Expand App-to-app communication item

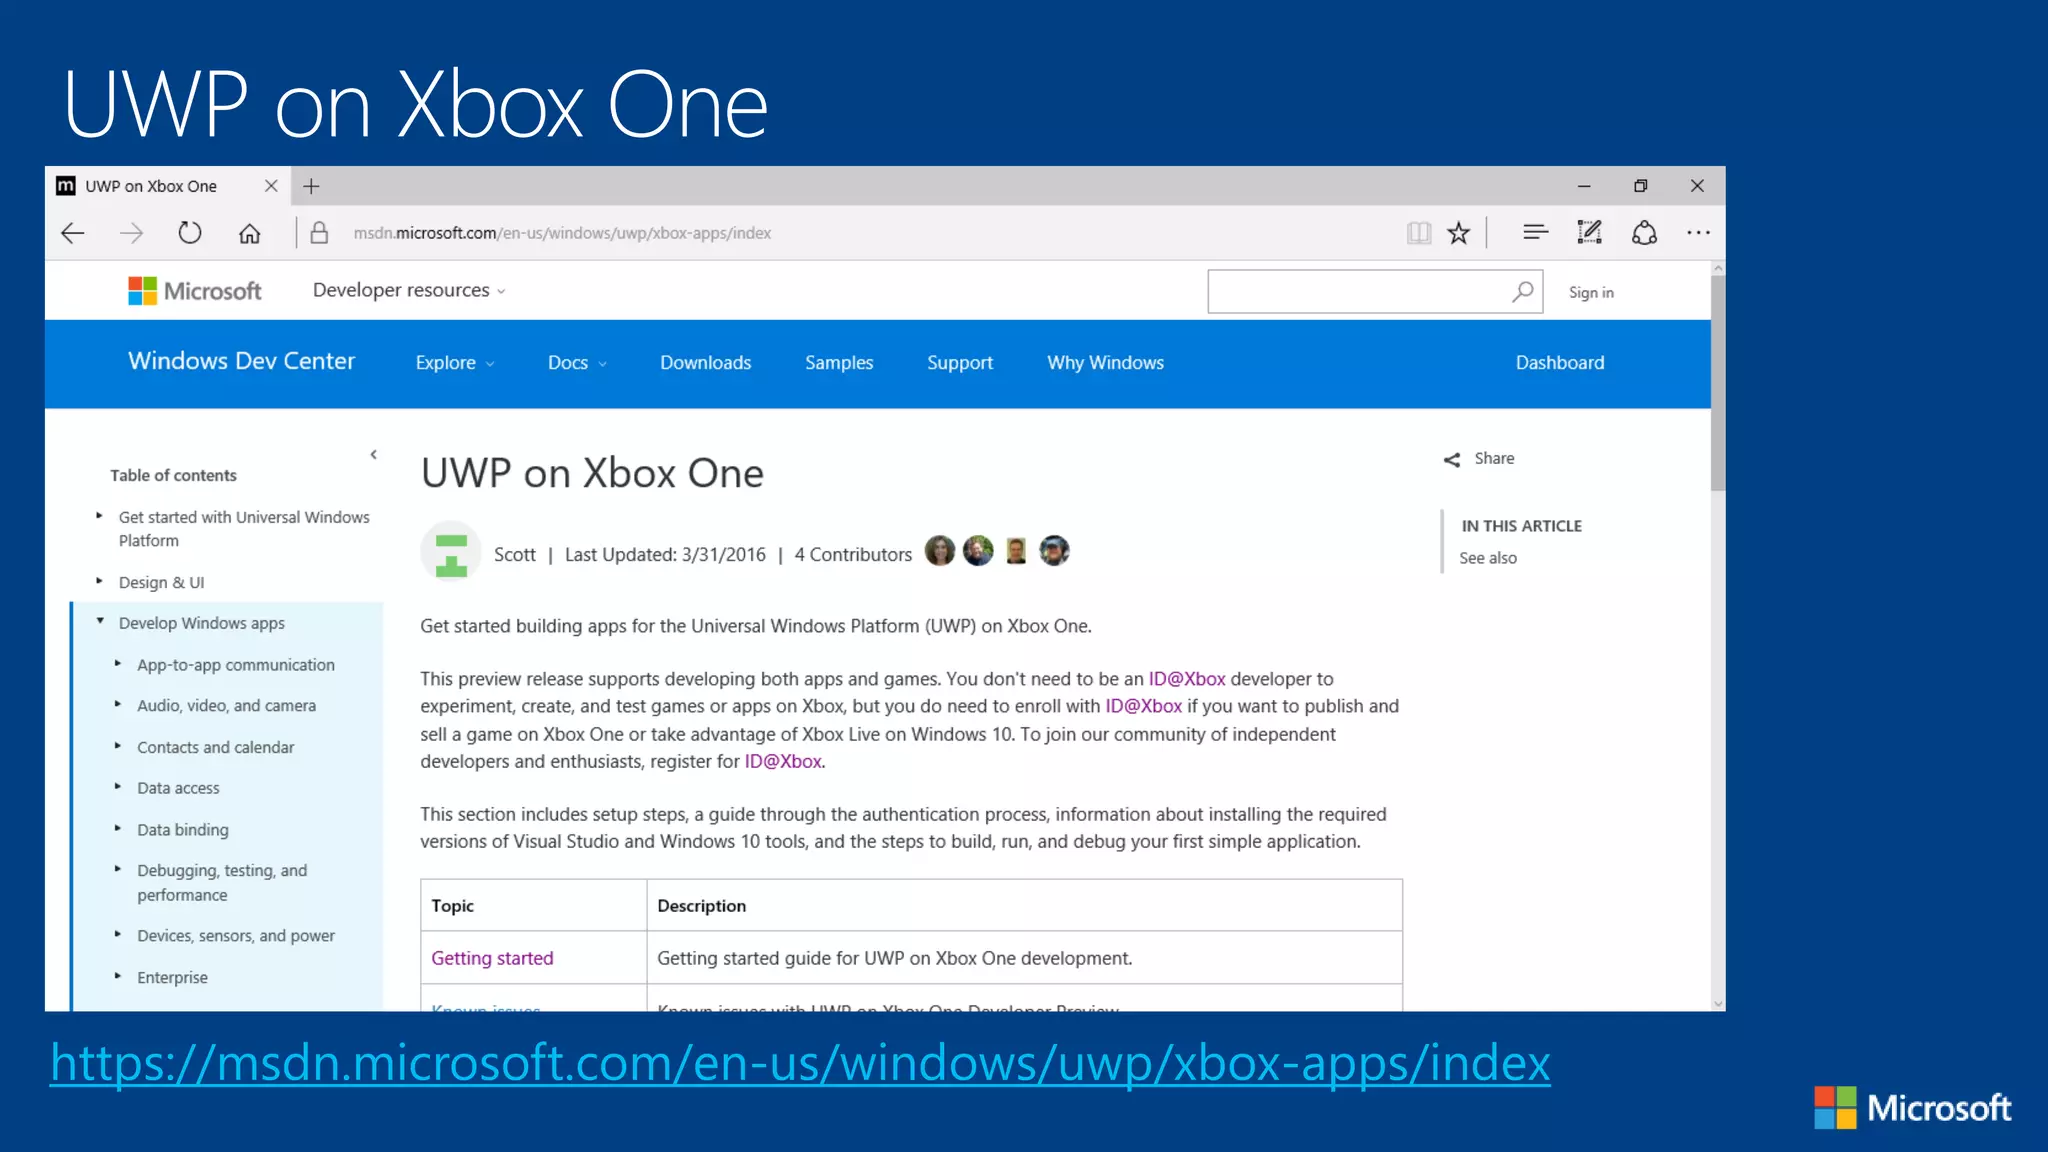click(x=118, y=663)
